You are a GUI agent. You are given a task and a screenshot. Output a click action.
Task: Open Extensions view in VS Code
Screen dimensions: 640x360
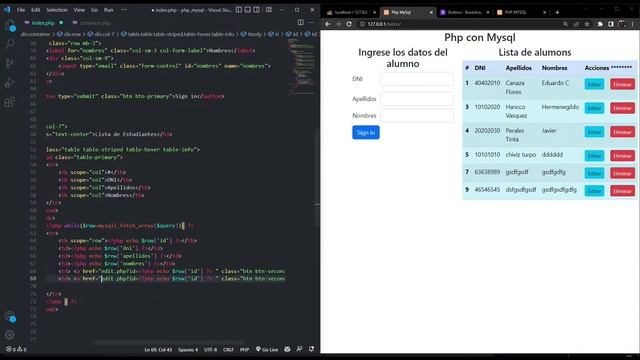pyautogui.click(x=10, y=102)
